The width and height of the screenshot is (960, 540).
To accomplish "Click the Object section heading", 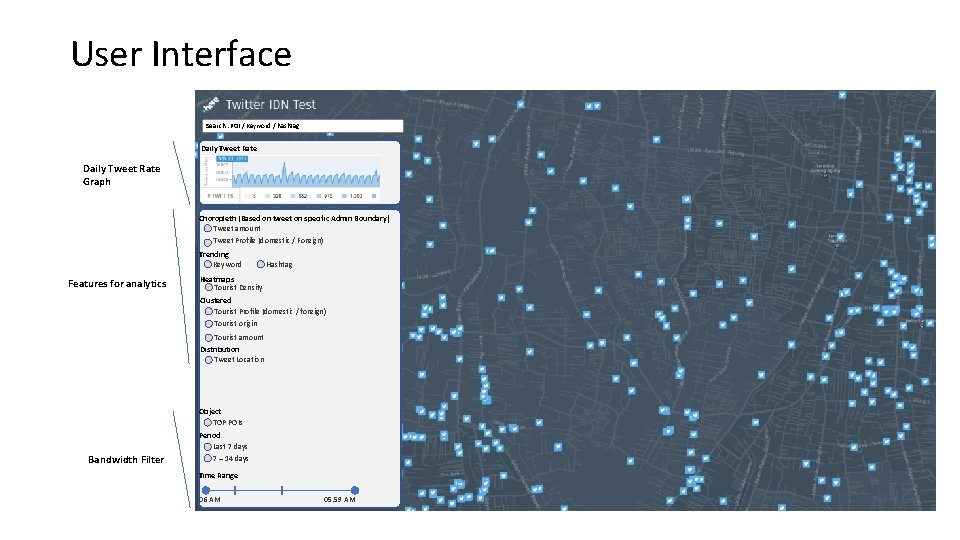I will (x=211, y=411).
